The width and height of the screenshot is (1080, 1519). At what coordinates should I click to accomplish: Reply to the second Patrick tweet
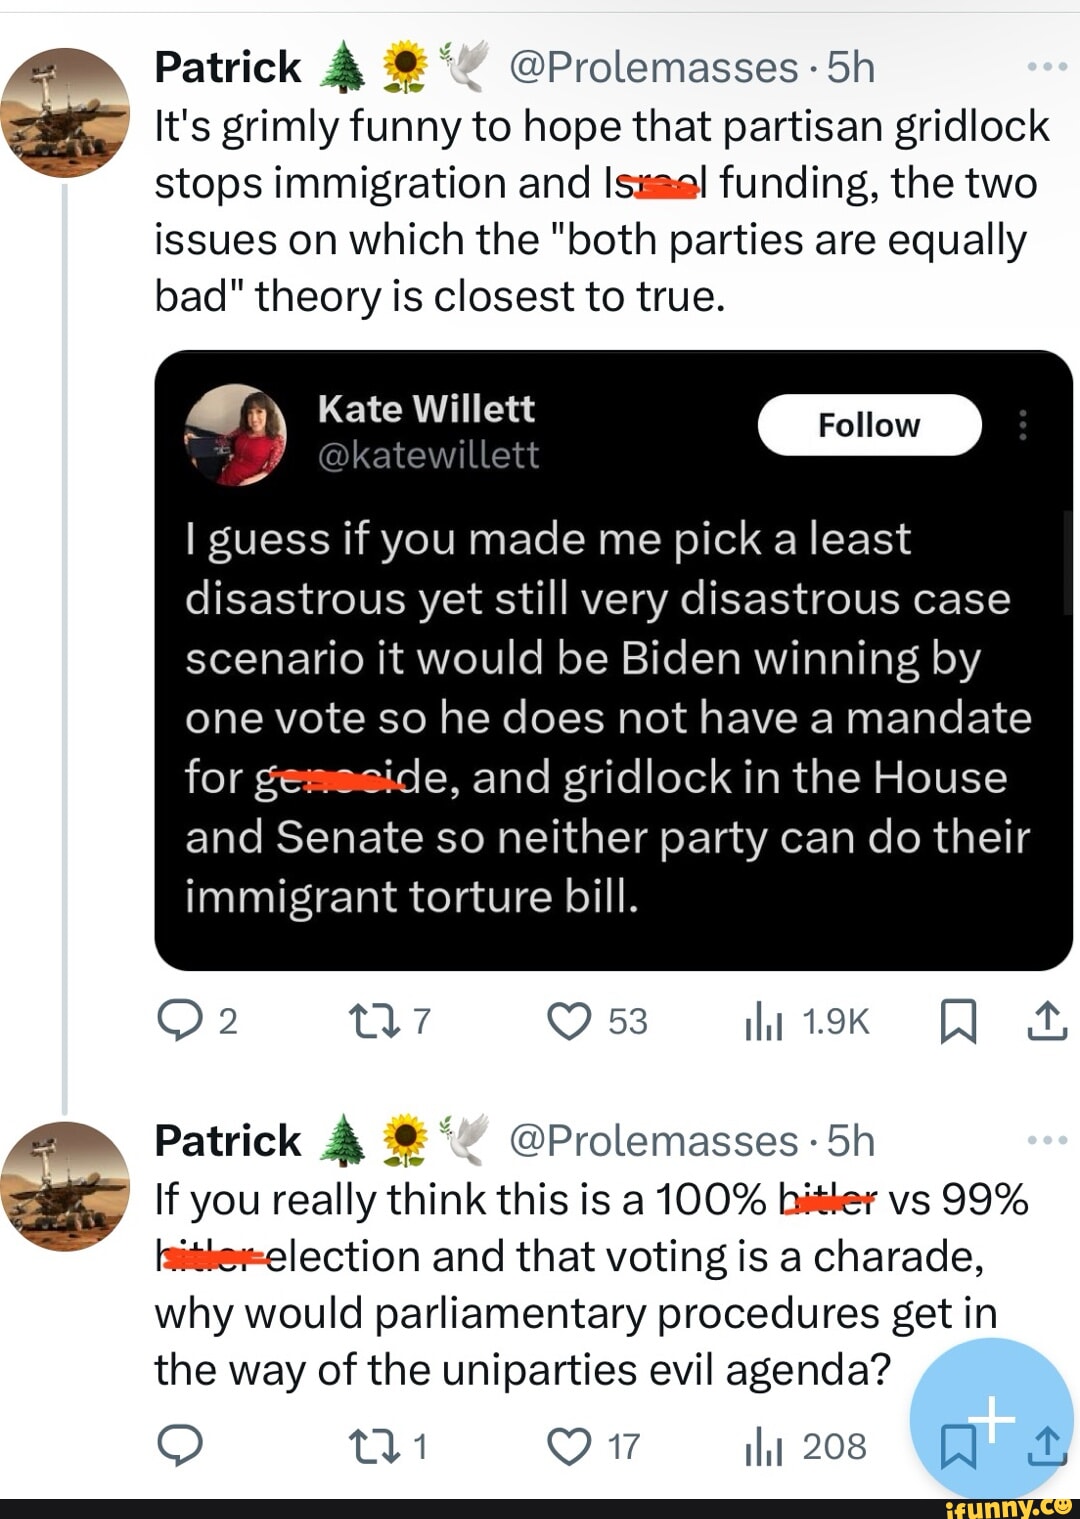pyautogui.click(x=180, y=1446)
